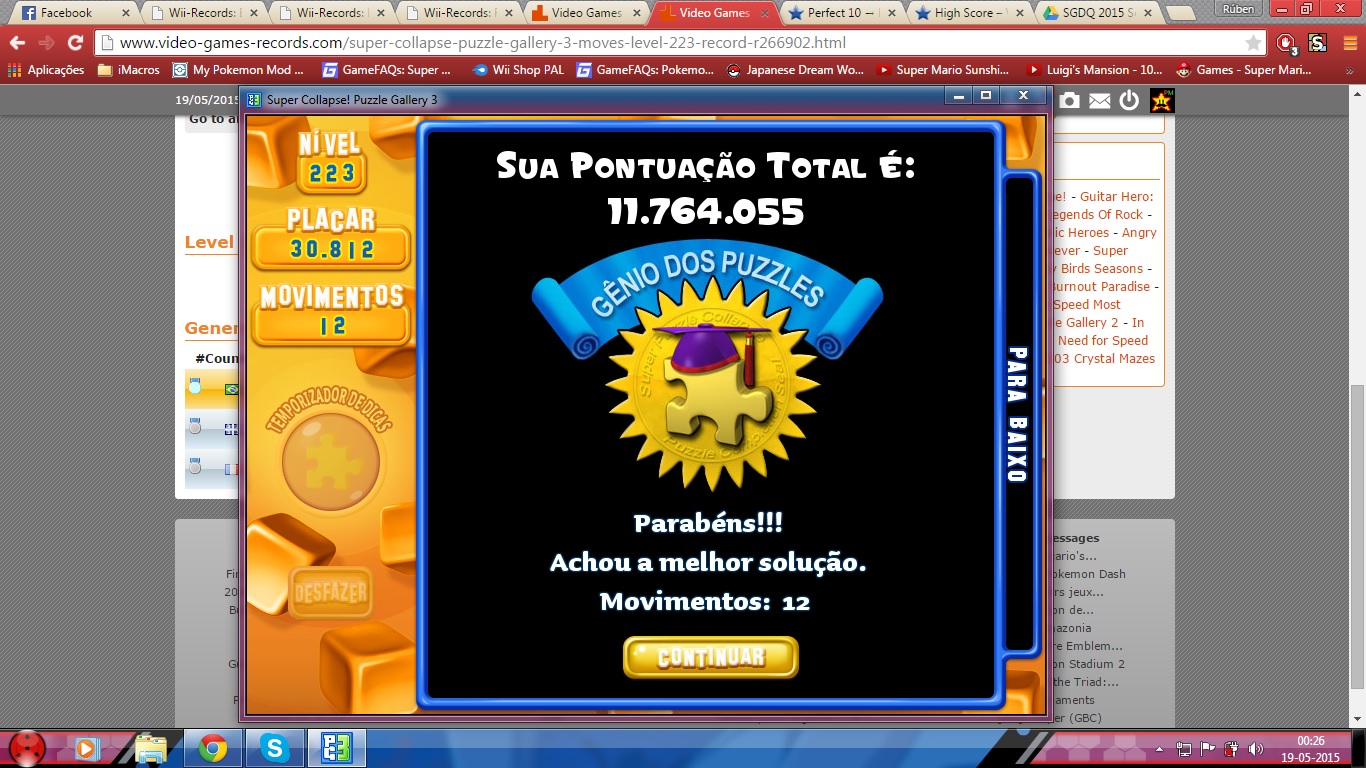
Task: Open the iMacros bookmarks folder
Action: tap(128, 70)
